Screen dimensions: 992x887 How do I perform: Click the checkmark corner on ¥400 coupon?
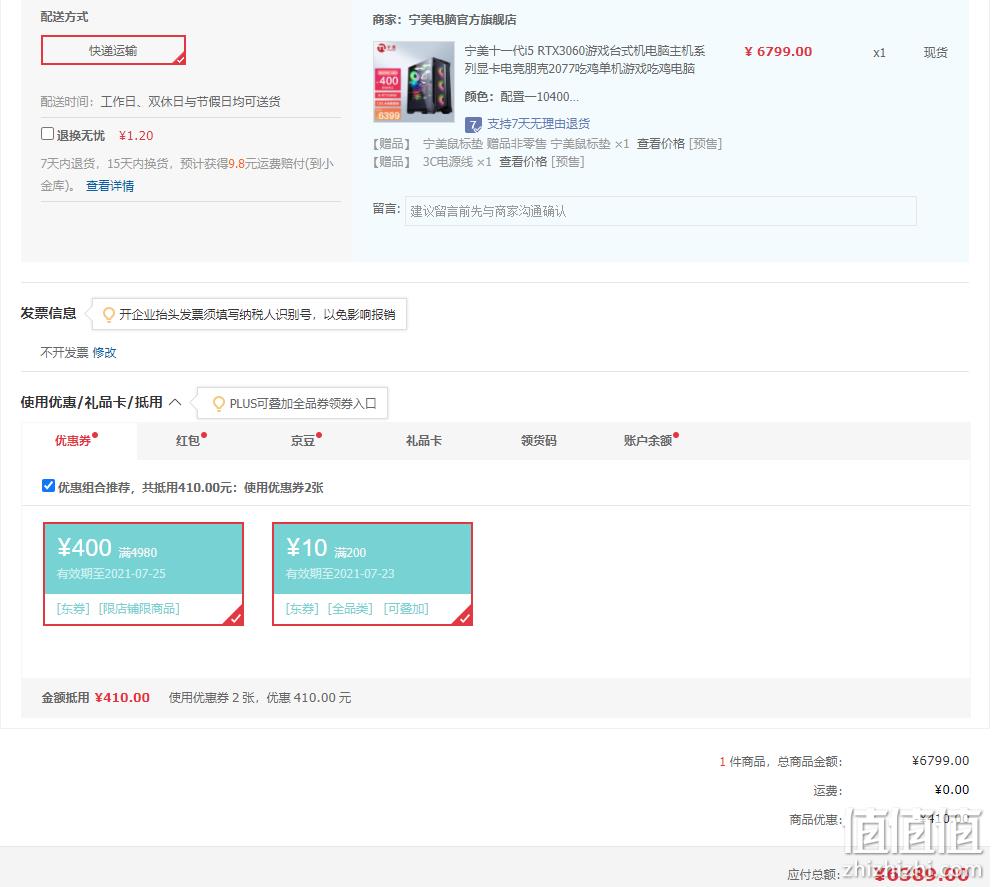[235, 617]
